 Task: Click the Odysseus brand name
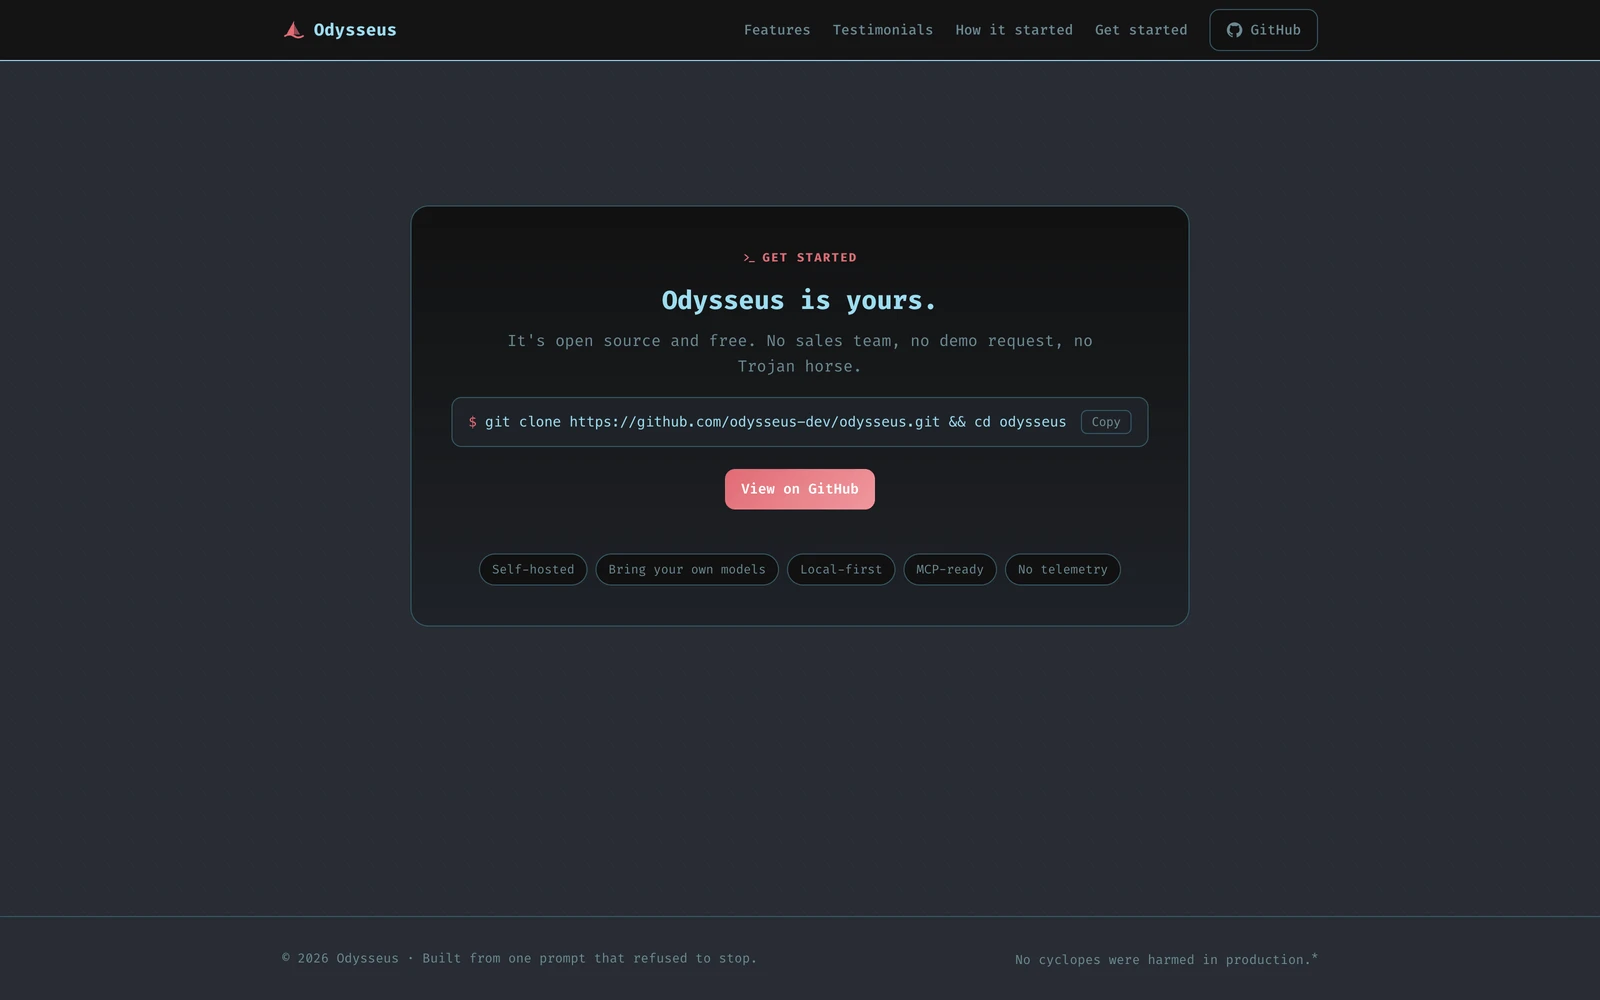355,30
